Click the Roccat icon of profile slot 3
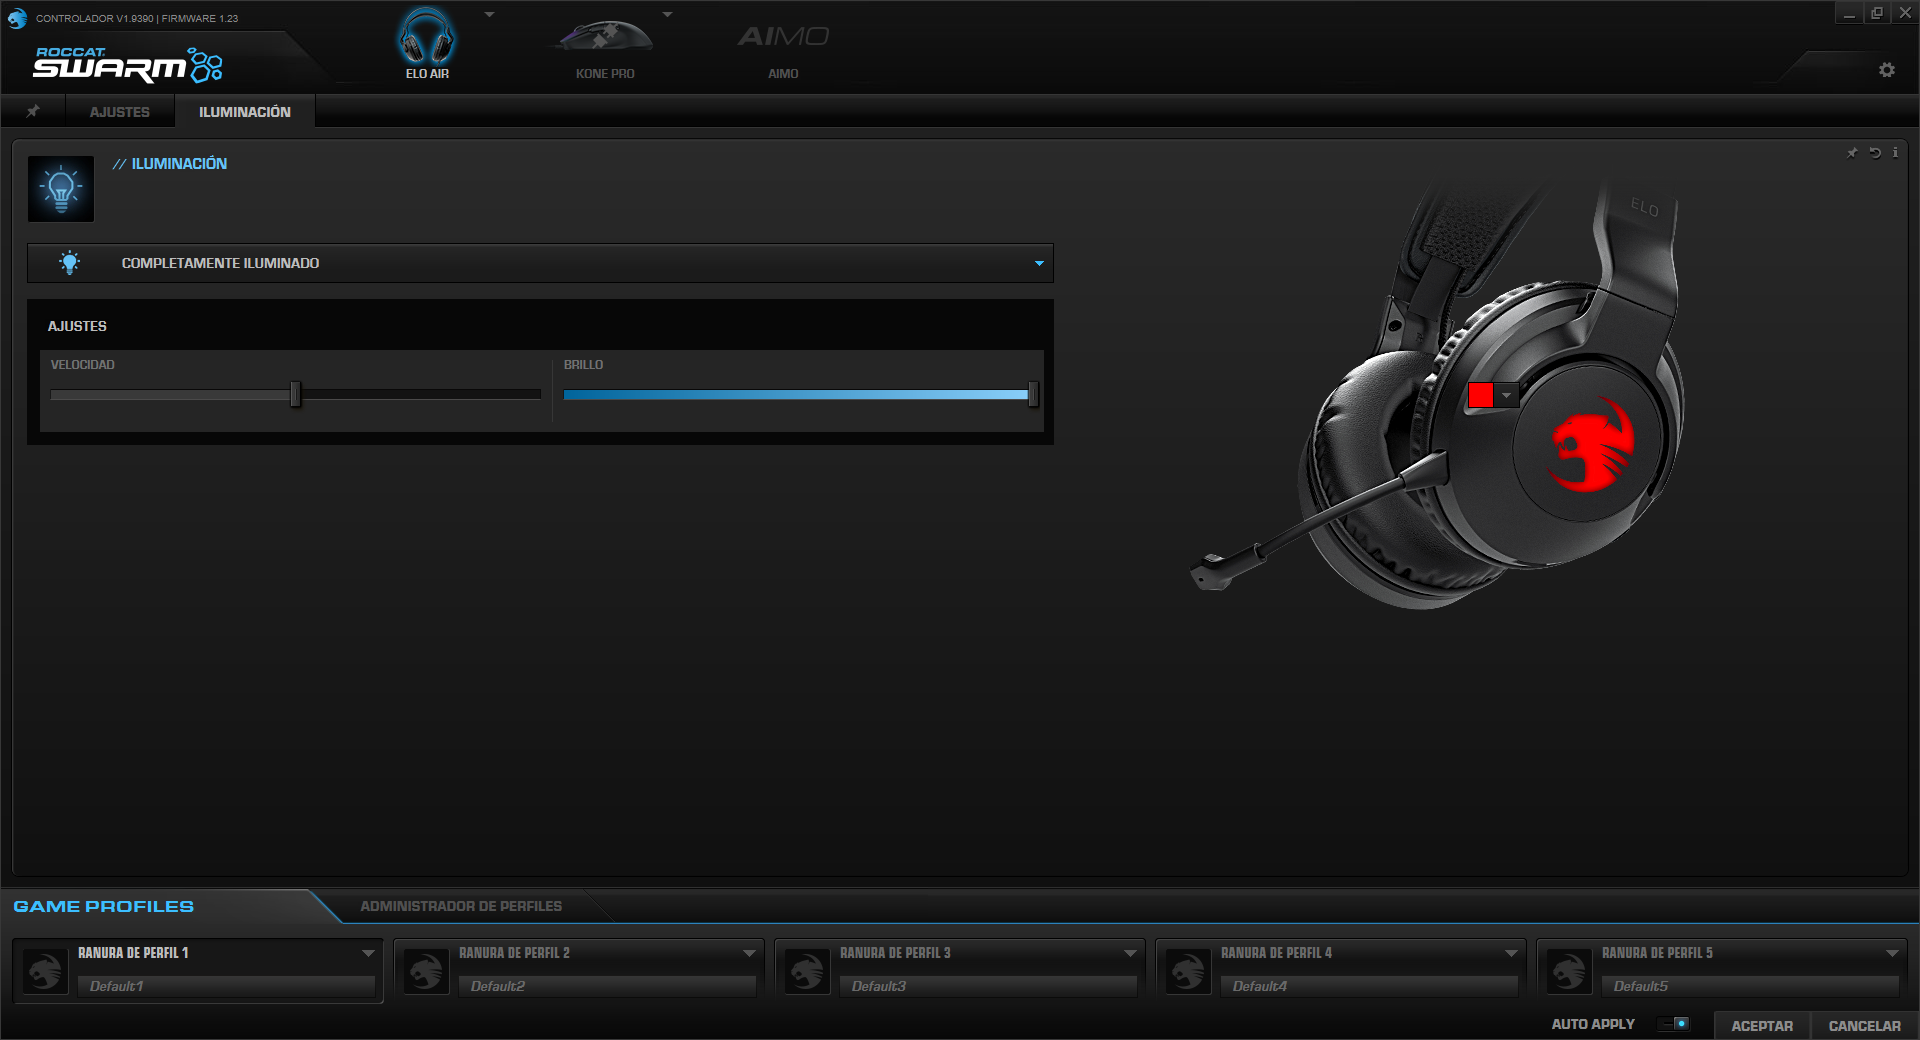The height and width of the screenshot is (1040, 1920). tap(807, 971)
